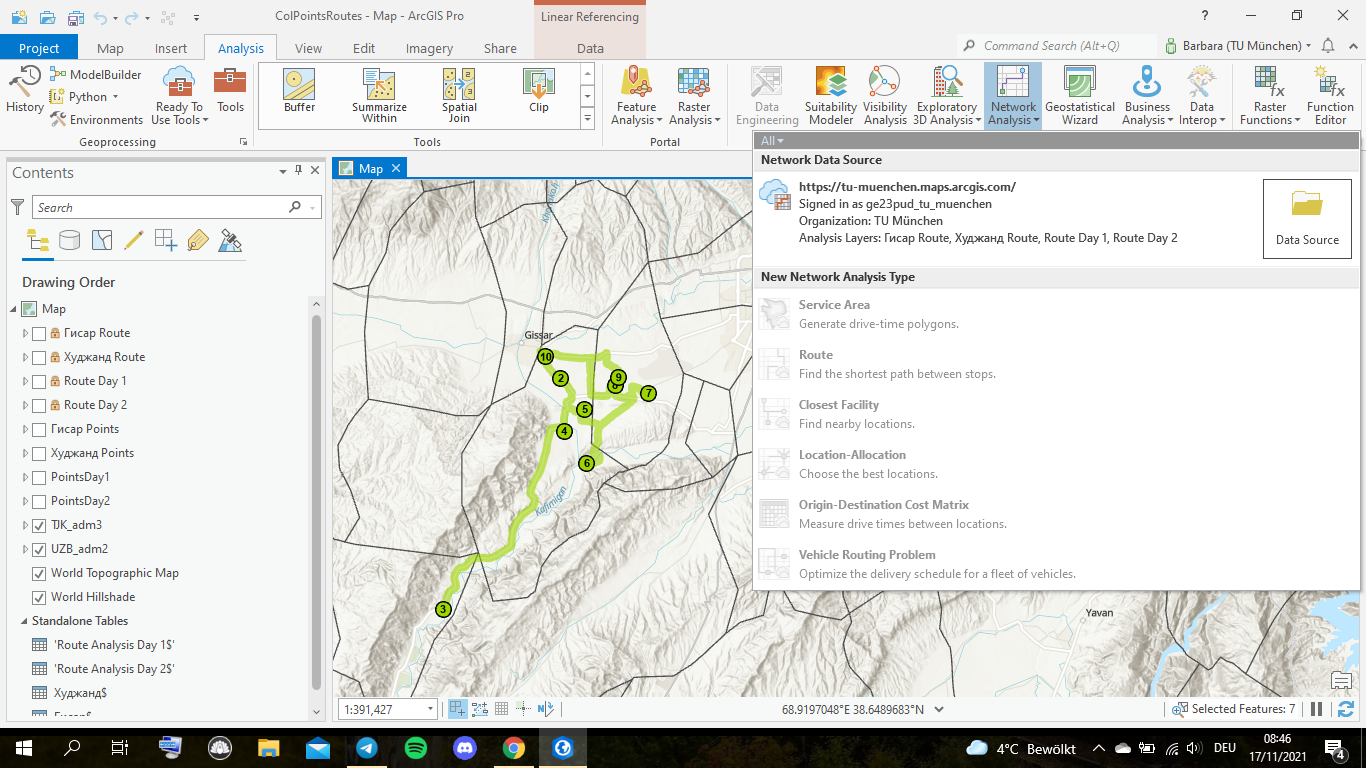The image size is (1366, 768).
Task: Toggle visibility of Гисар Route layer
Action: point(39,333)
